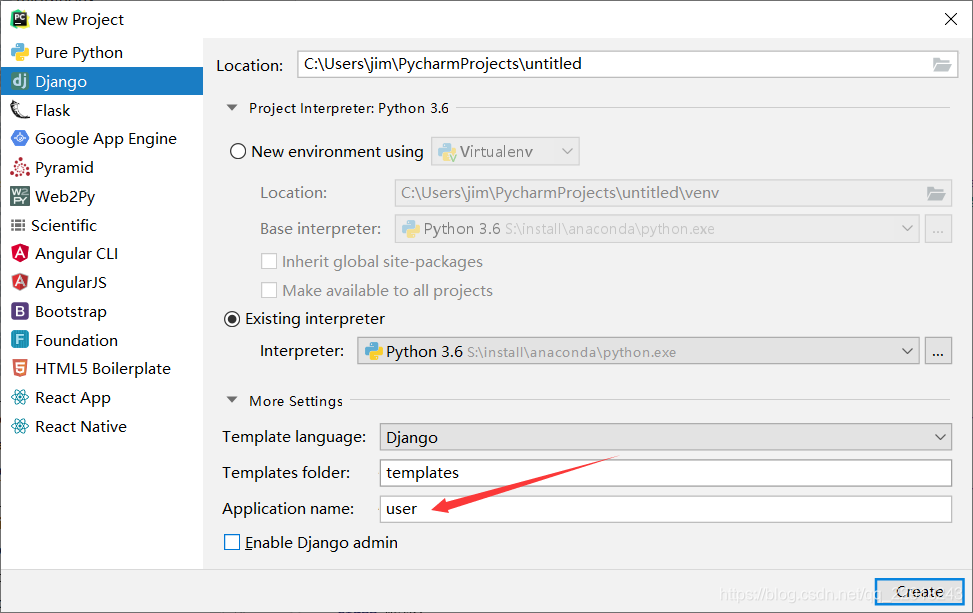973x613 pixels.
Task: Click the Create button
Action: click(x=920, y=592)
